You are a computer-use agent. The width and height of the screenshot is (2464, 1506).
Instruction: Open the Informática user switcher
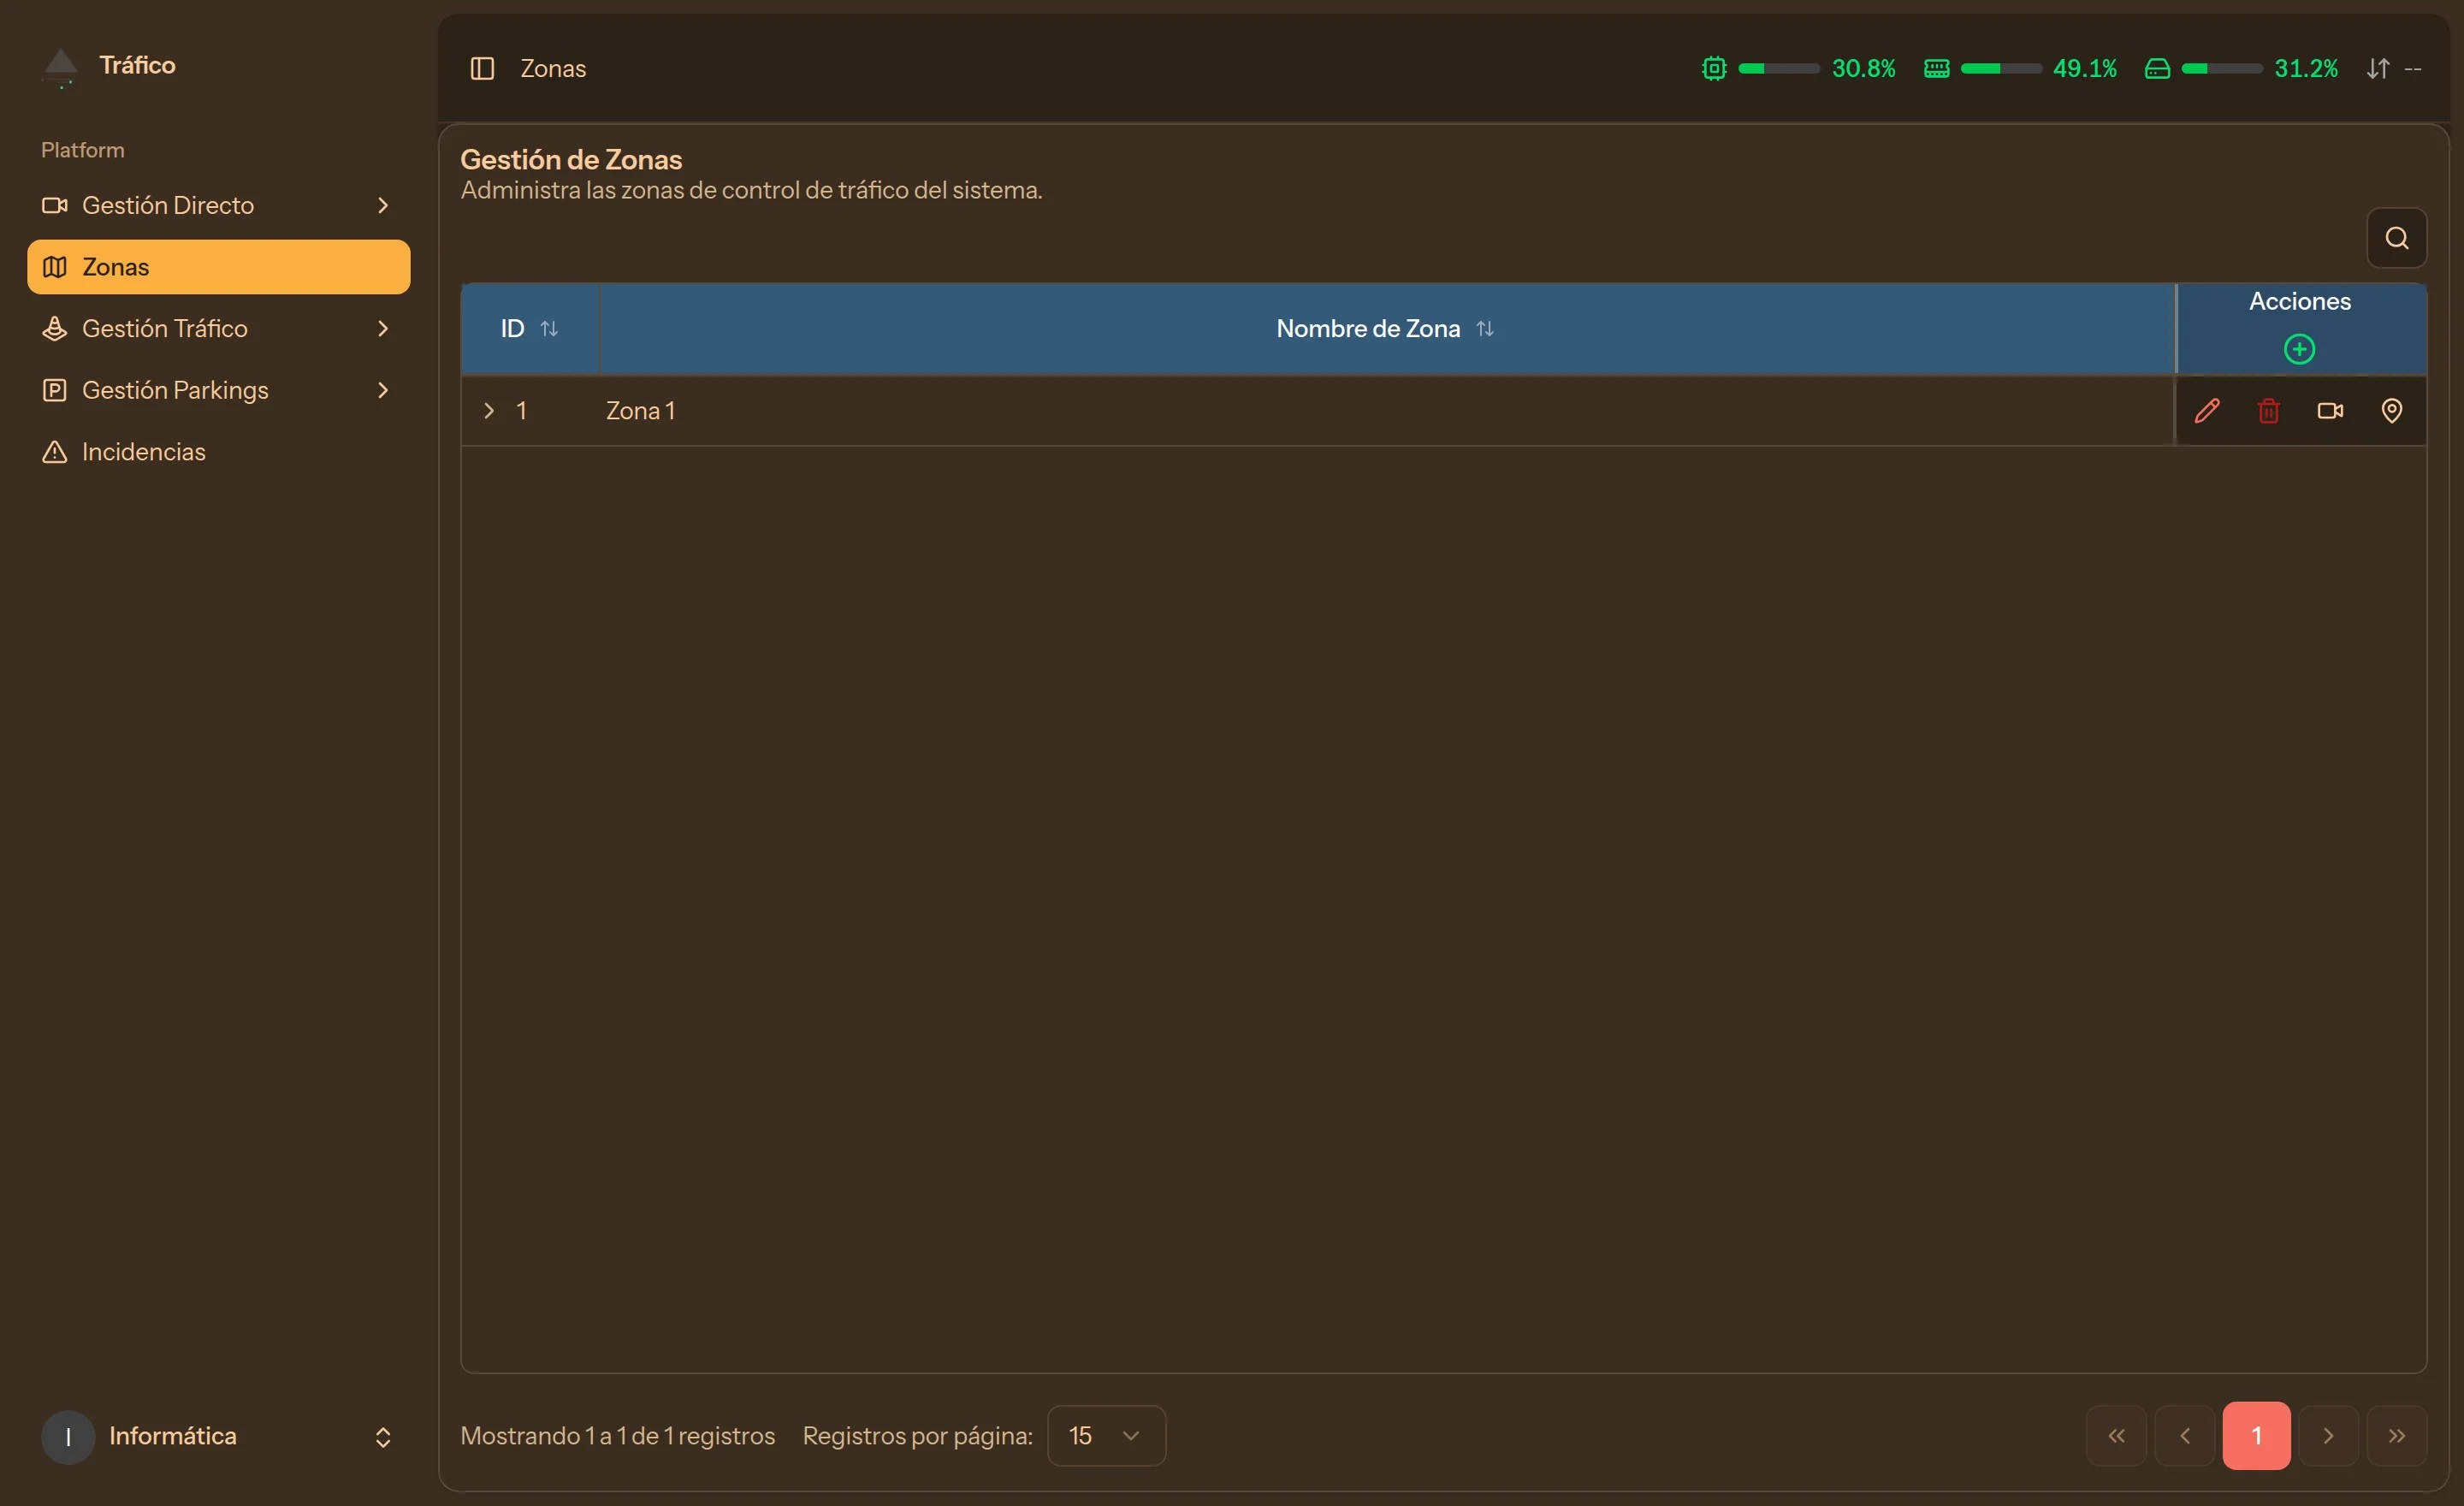[218, 1436]
